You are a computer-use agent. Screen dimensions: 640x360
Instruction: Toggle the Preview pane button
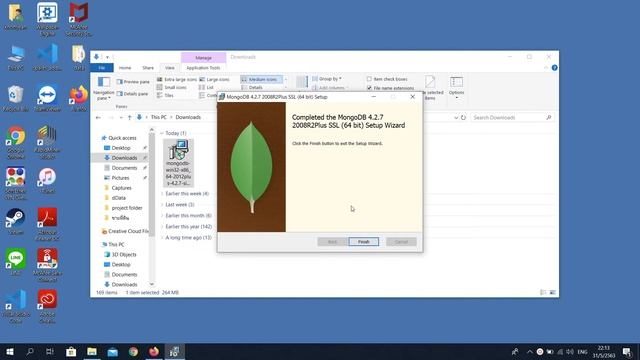(x=133, y=82)
